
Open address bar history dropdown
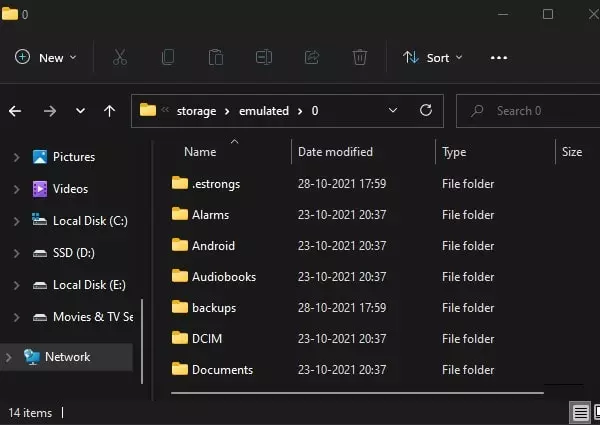(393, 111)
